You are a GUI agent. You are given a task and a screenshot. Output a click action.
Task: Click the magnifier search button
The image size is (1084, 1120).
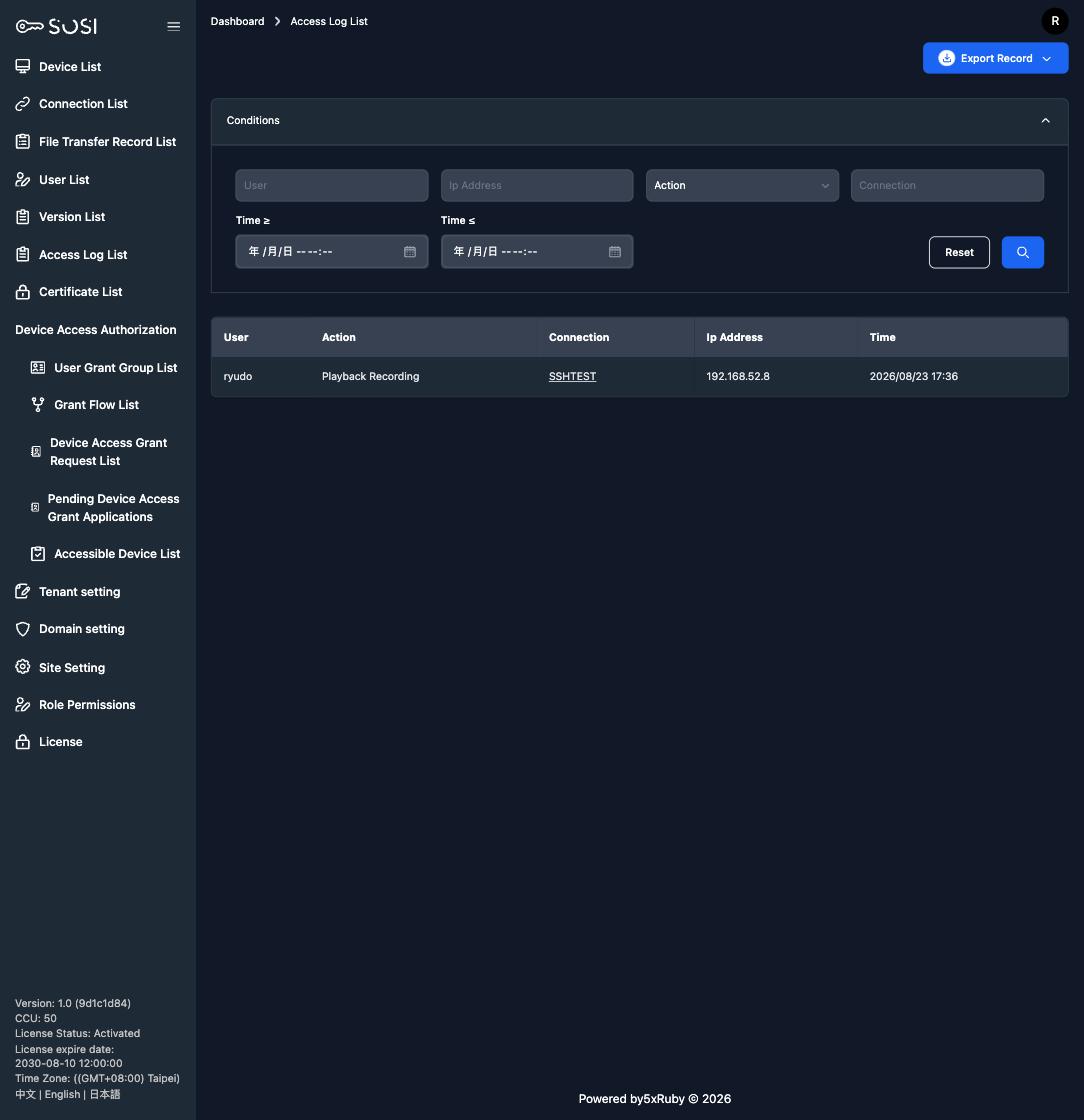pyautogui.click(x=1023, y=252)
